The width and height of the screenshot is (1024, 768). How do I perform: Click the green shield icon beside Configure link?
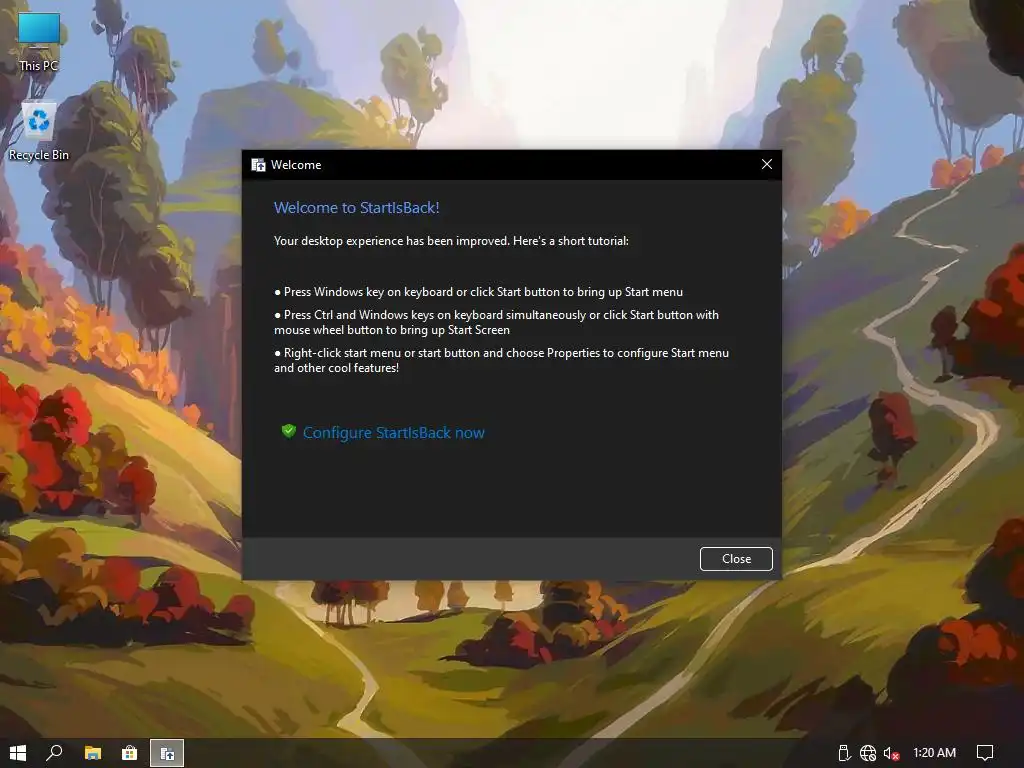288,431
